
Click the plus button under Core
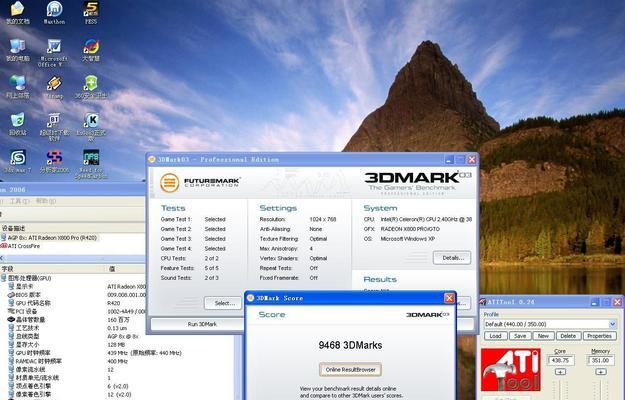[560, 372]
